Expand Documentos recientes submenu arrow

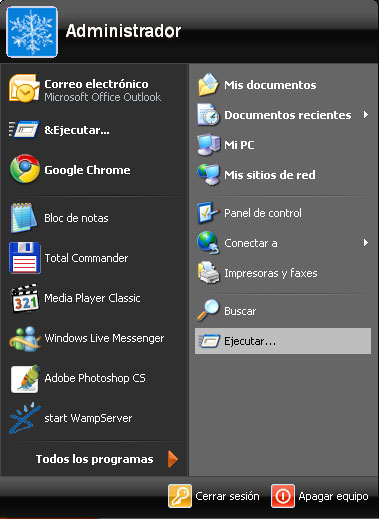(366, 115)
